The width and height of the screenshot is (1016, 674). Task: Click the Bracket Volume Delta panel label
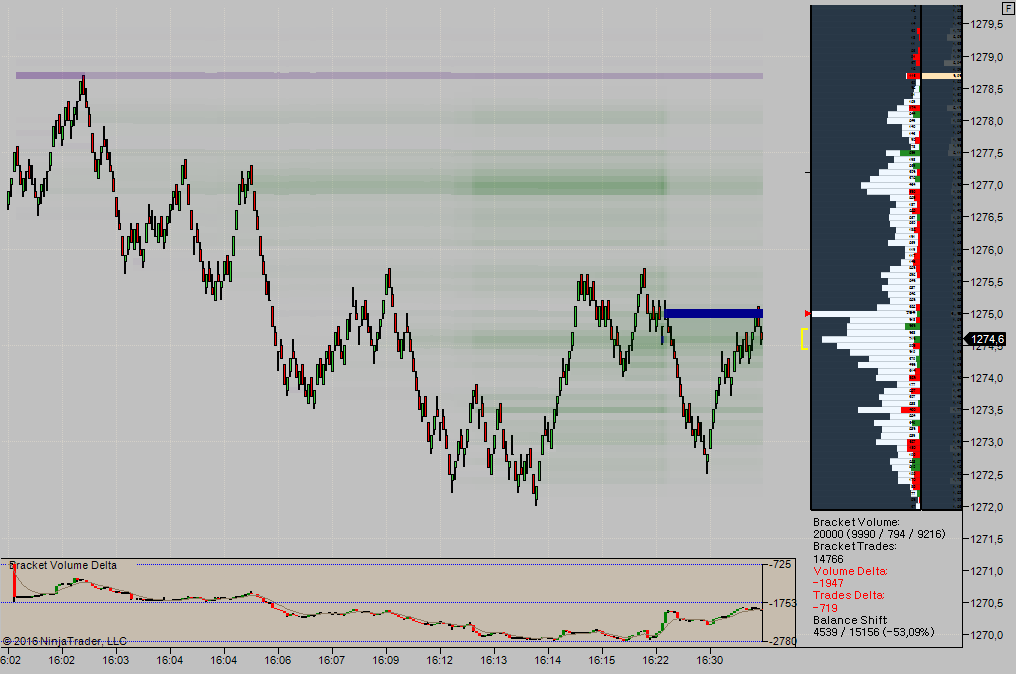62,565
